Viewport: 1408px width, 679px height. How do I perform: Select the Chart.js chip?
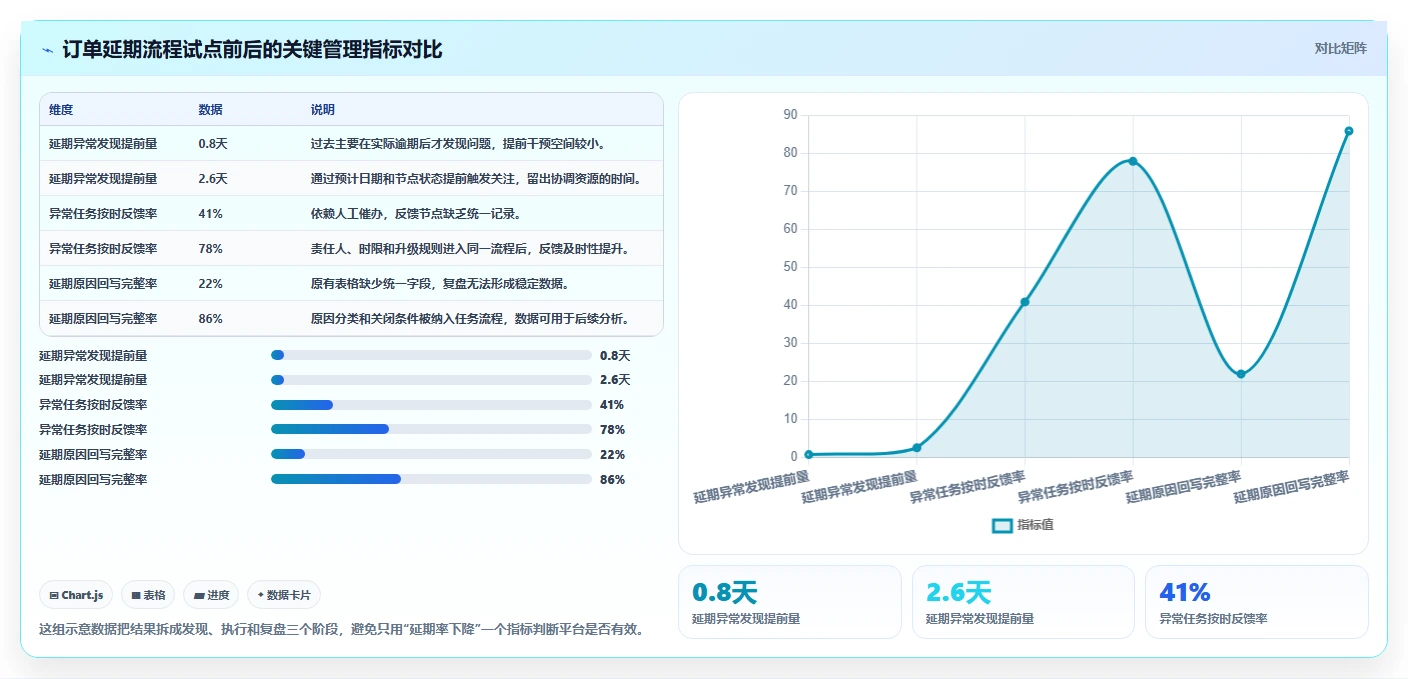coord(77,595)
